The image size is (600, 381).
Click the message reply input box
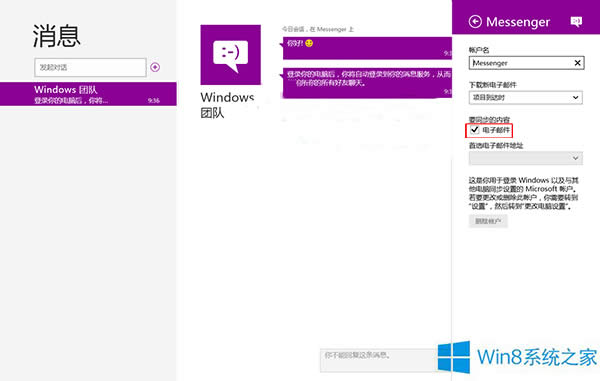click(x=379, y=360)
